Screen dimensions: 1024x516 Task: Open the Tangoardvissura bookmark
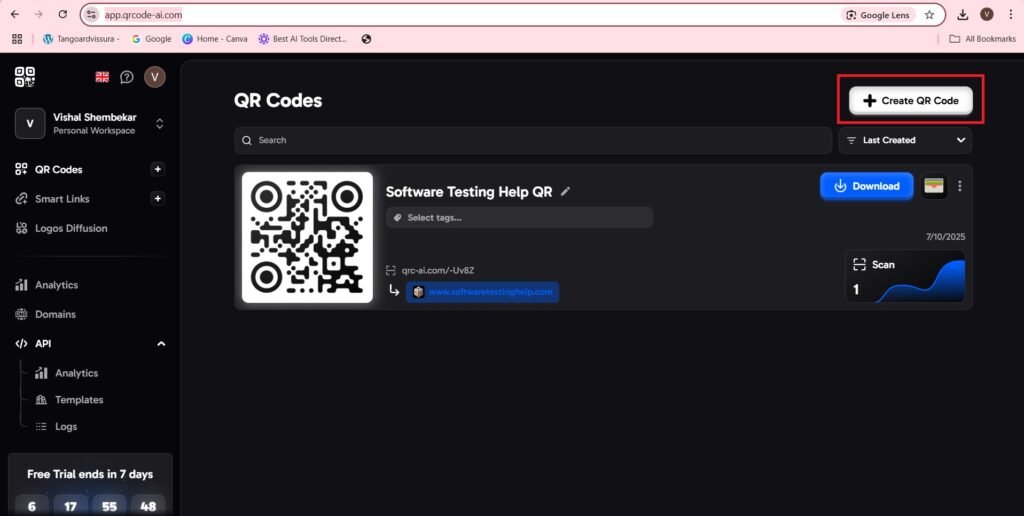point(80,39)
